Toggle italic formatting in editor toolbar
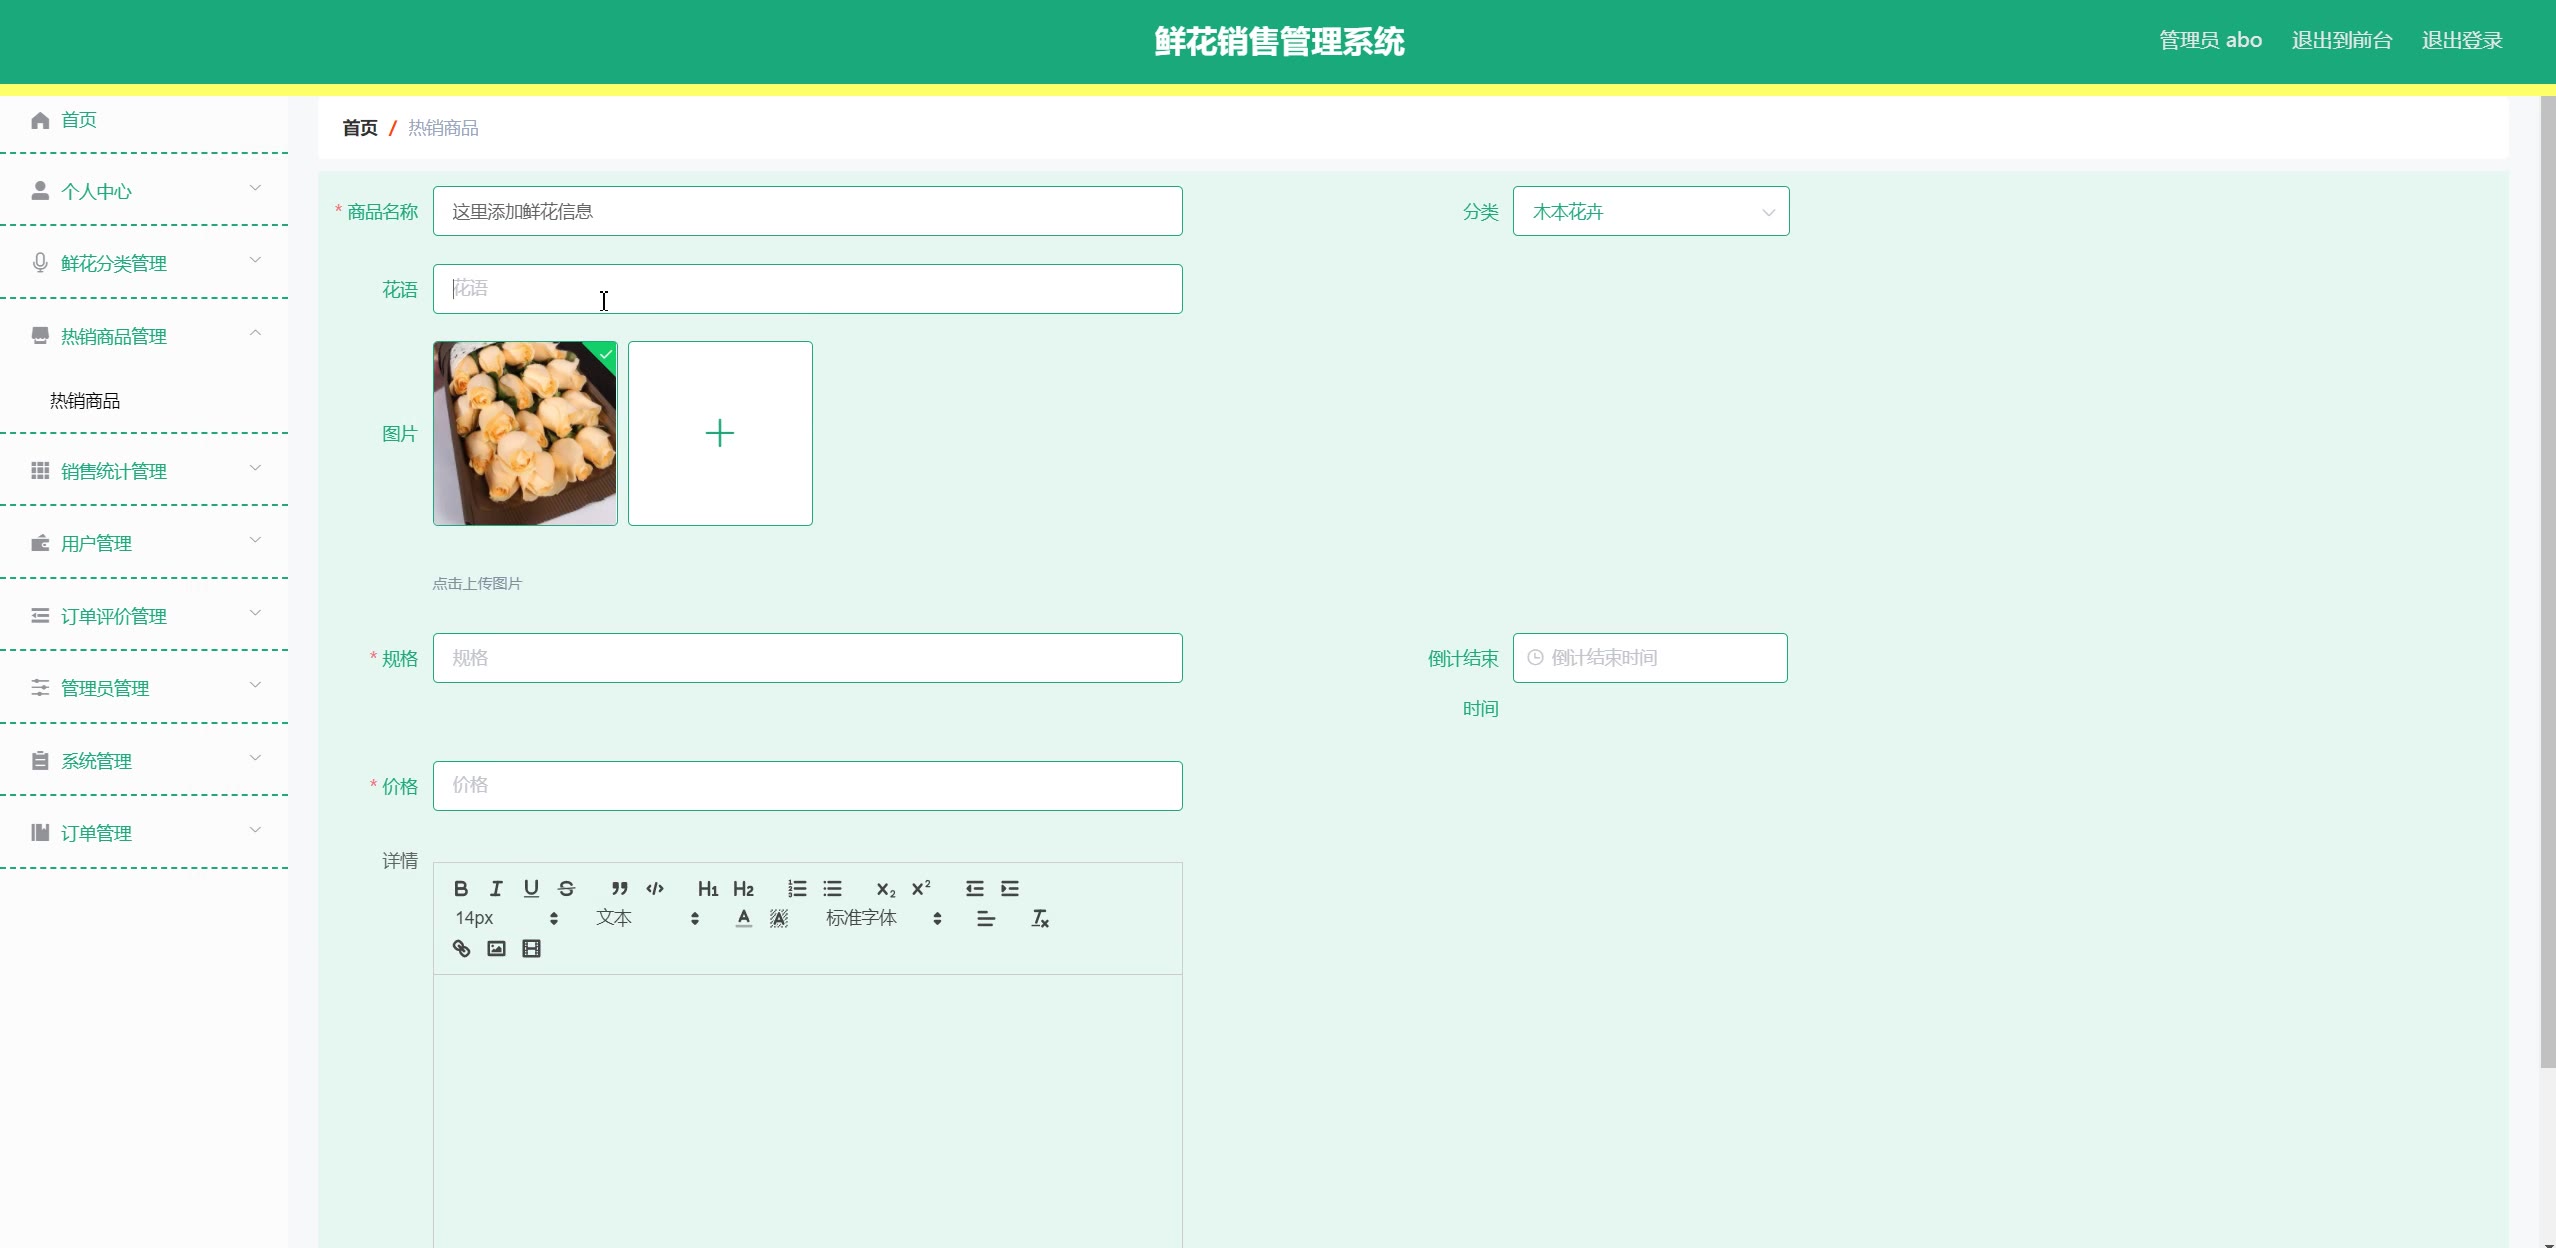The height and width of the screenshot is (1248, 2556). pyautogui.click(x=496, y=888)
